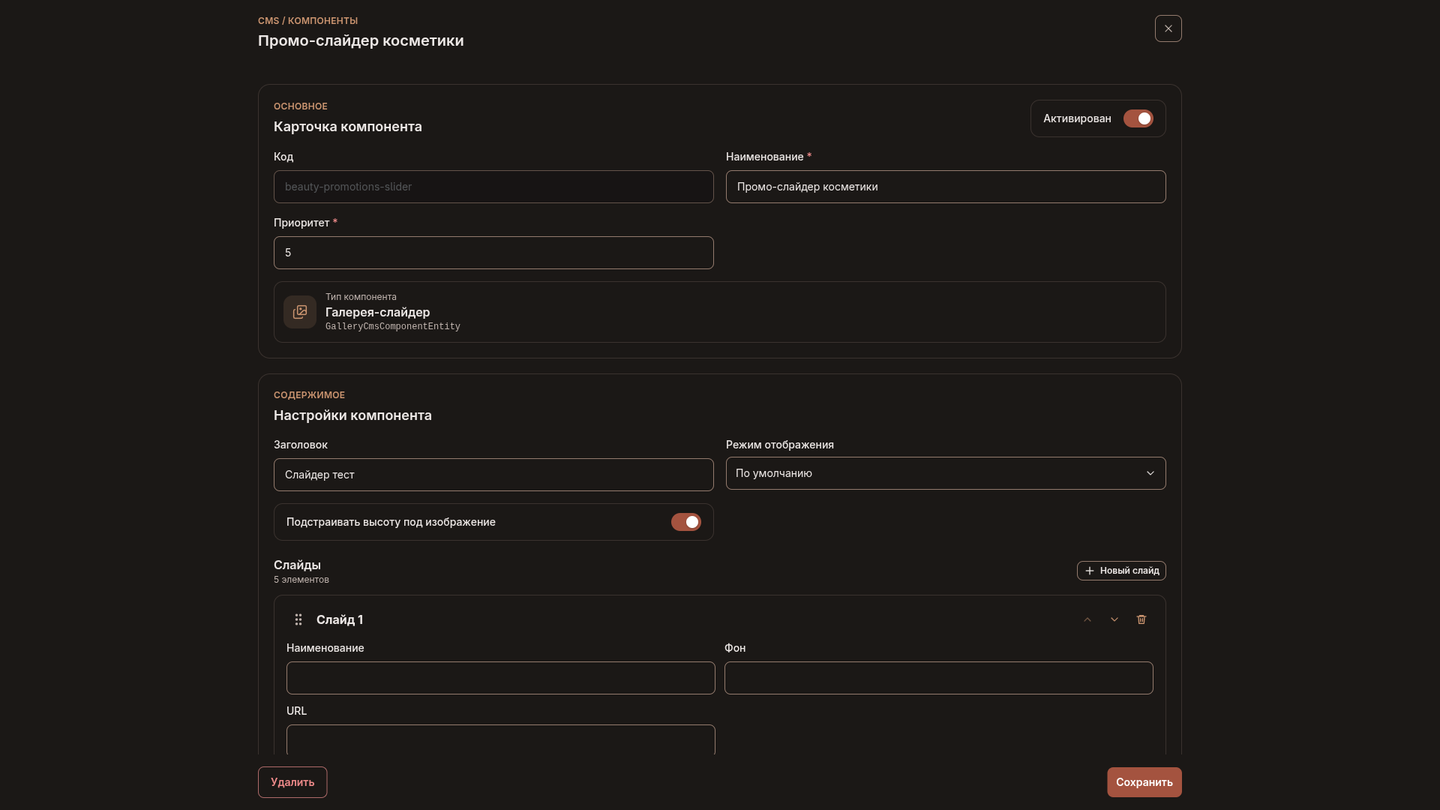Click the component Наименование field Промо-слайдер косметики
The width and height of the screenshot is (1440, 810).
pos(946,187)
